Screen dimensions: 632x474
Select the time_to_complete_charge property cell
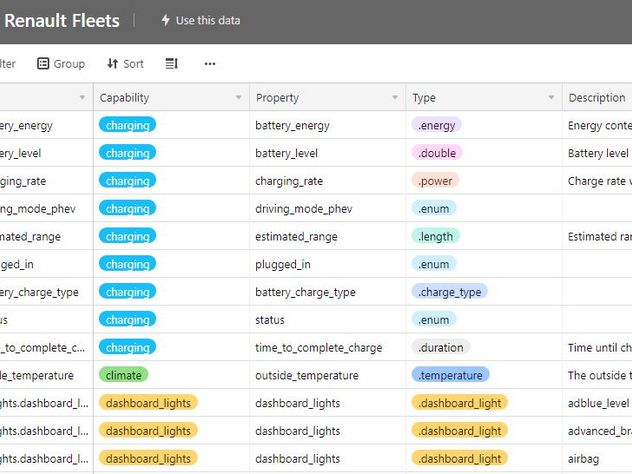[328, 348]
